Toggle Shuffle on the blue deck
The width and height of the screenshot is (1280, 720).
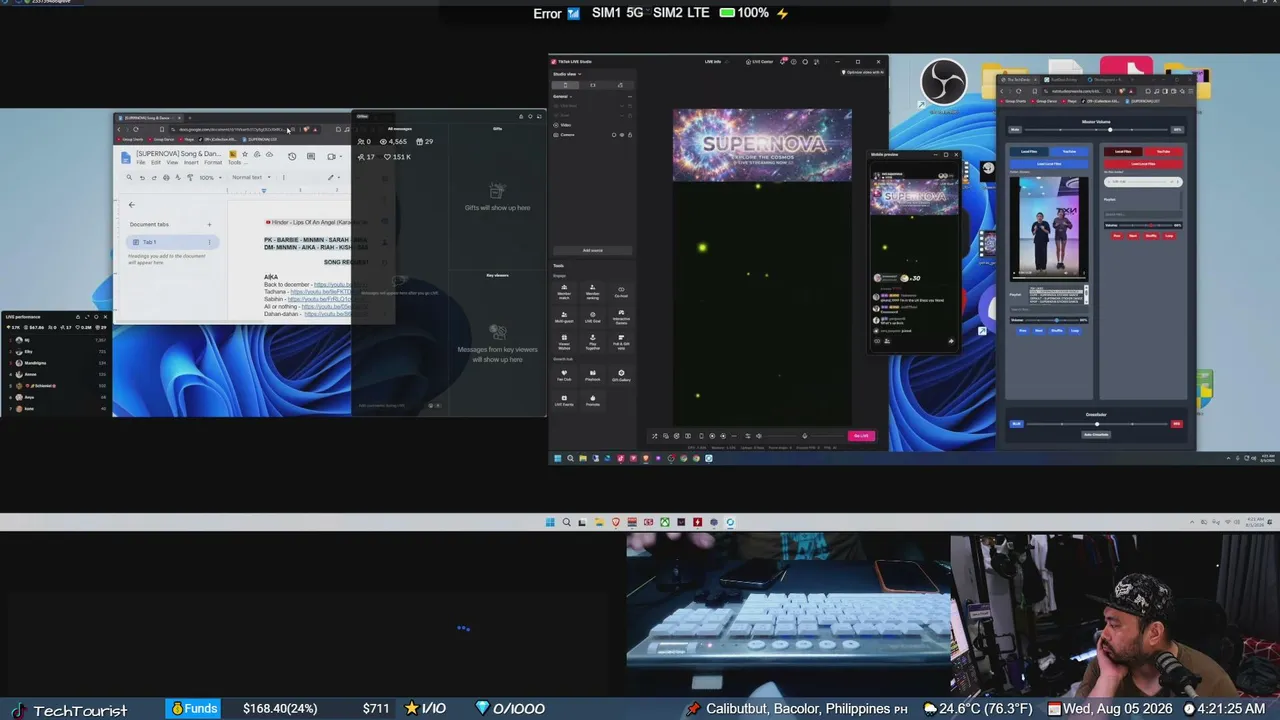[x=1057, y=331]
